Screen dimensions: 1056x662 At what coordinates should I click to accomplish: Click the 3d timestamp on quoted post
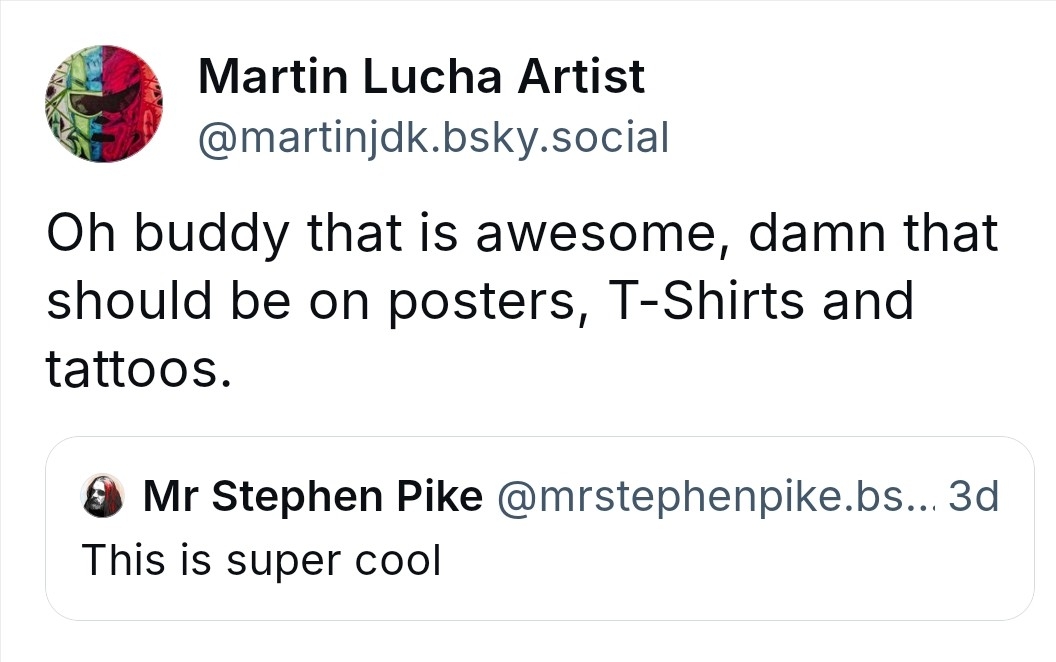(x=973, y=496)
